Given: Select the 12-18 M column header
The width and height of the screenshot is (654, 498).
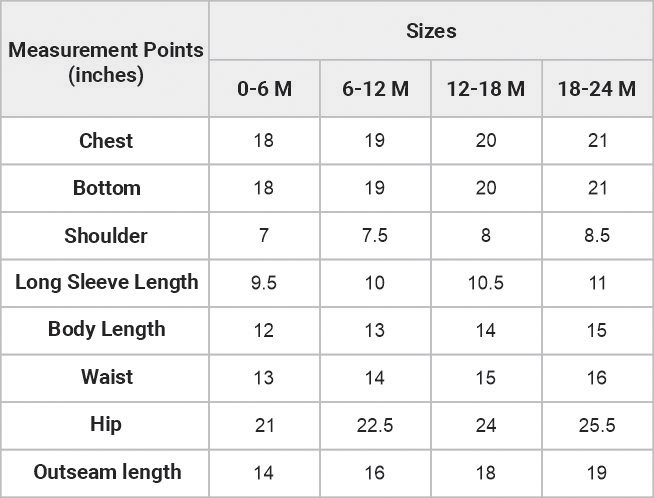Looking at the screenshot, I should [x=486, y=88].
